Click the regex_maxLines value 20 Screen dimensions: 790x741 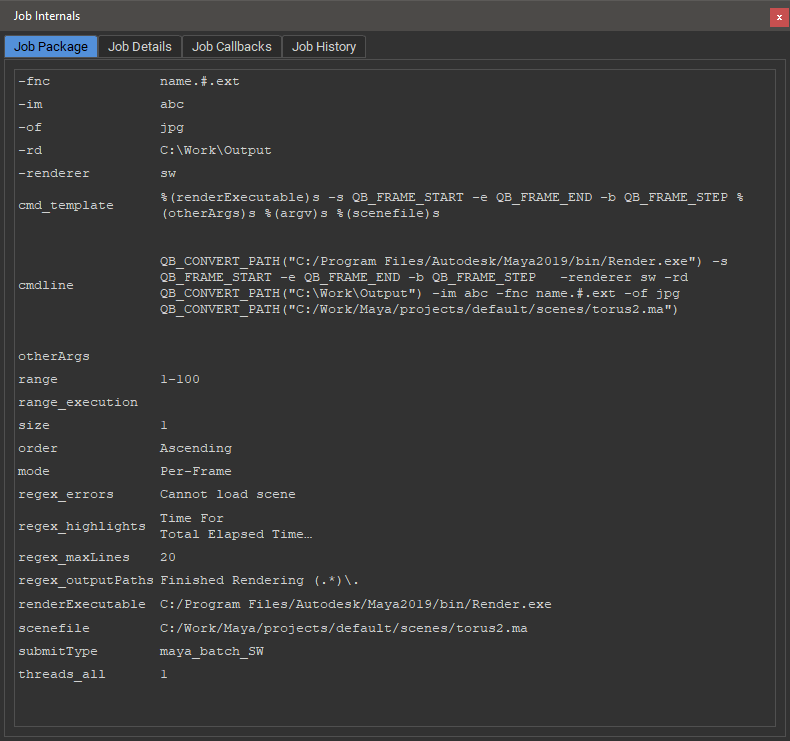pos(168,556)
